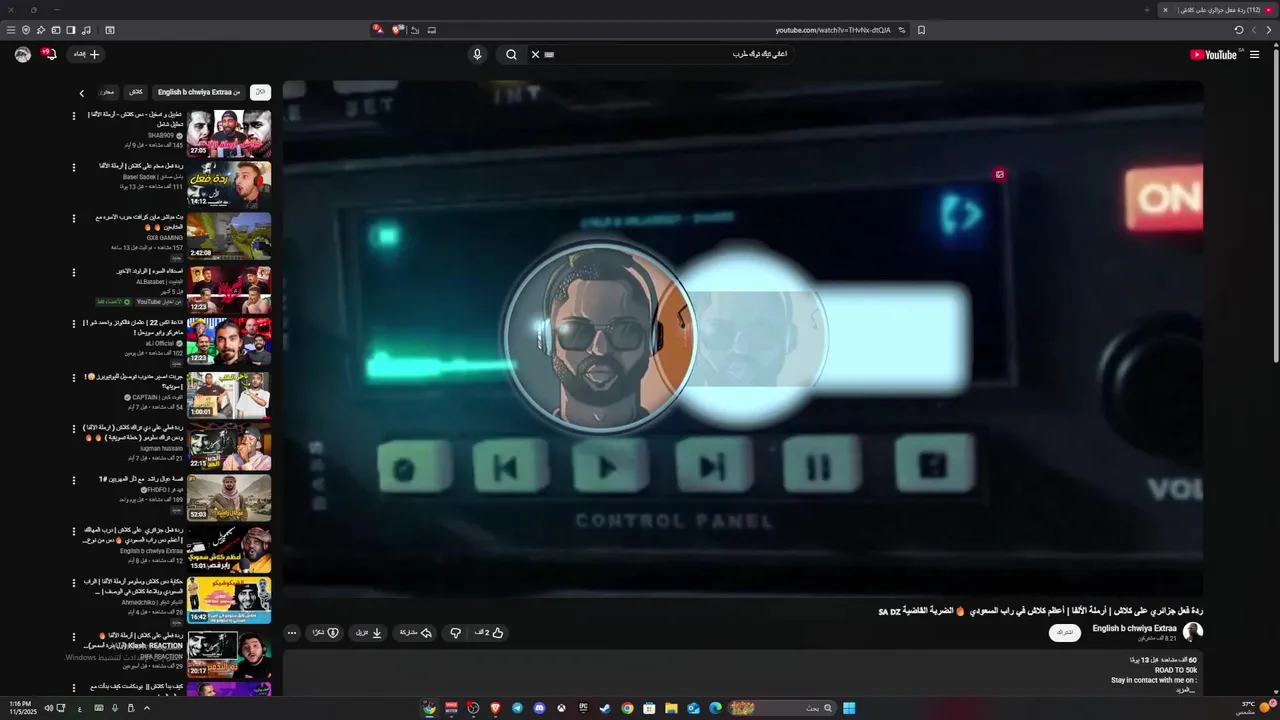Image resolution: width=1280 pixels, height=720 pixels.
Task: Click the taskbar search box
Action: click(x=782, y=708)
